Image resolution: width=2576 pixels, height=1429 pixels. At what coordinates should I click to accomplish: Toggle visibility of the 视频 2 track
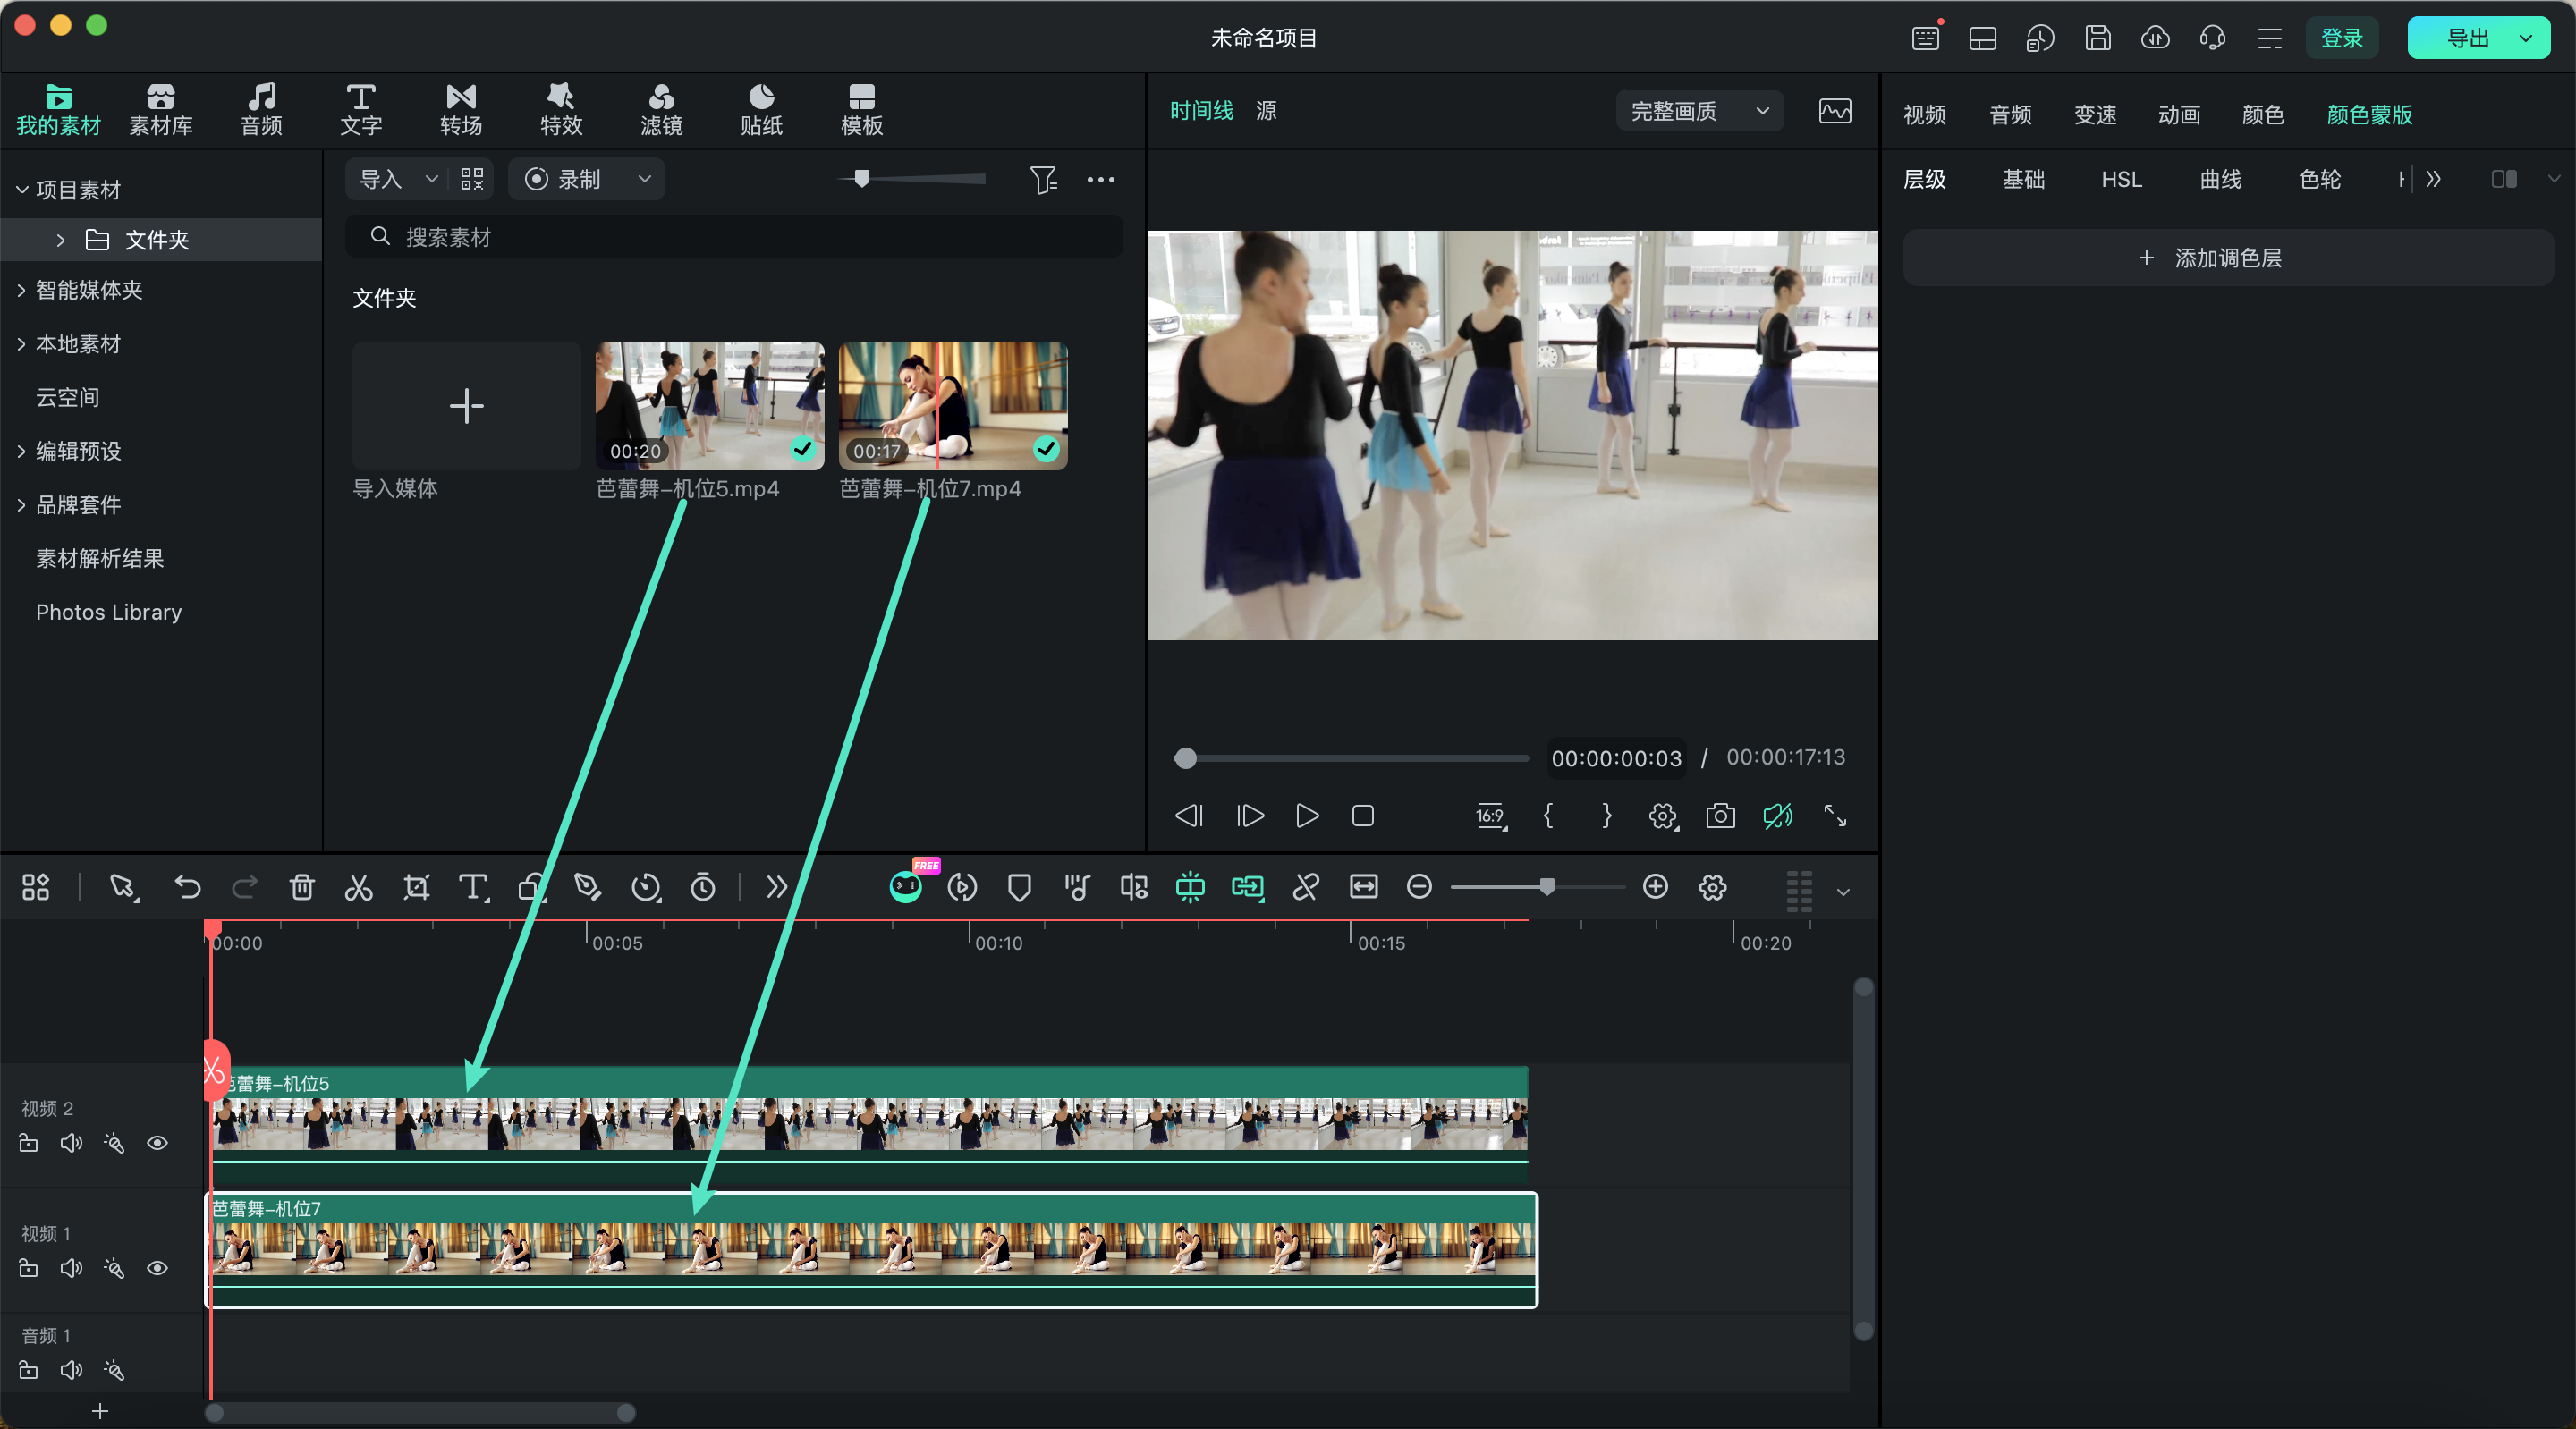coord(157,1143)
